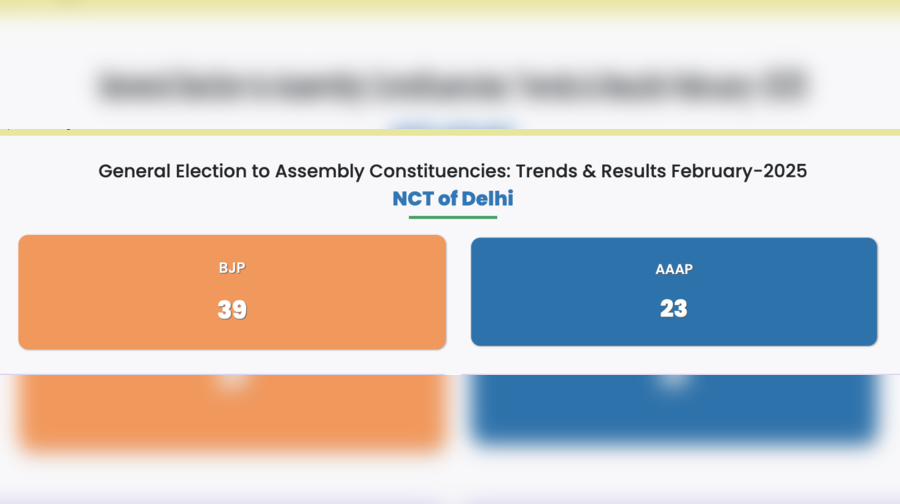Click the blurred blue text under the top heading
Screen dimensions: 900x504
[452, 126]
